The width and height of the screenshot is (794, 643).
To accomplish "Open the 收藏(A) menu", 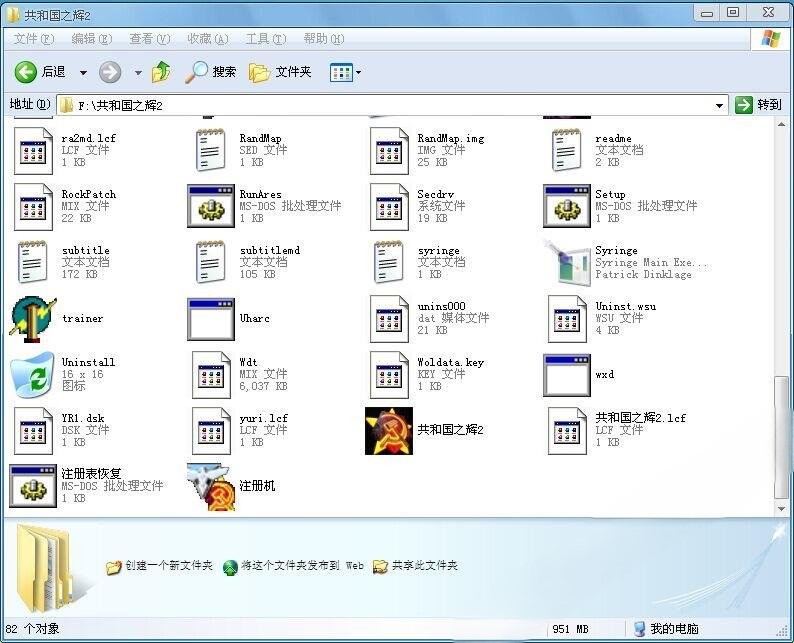I will pos(208,39).
